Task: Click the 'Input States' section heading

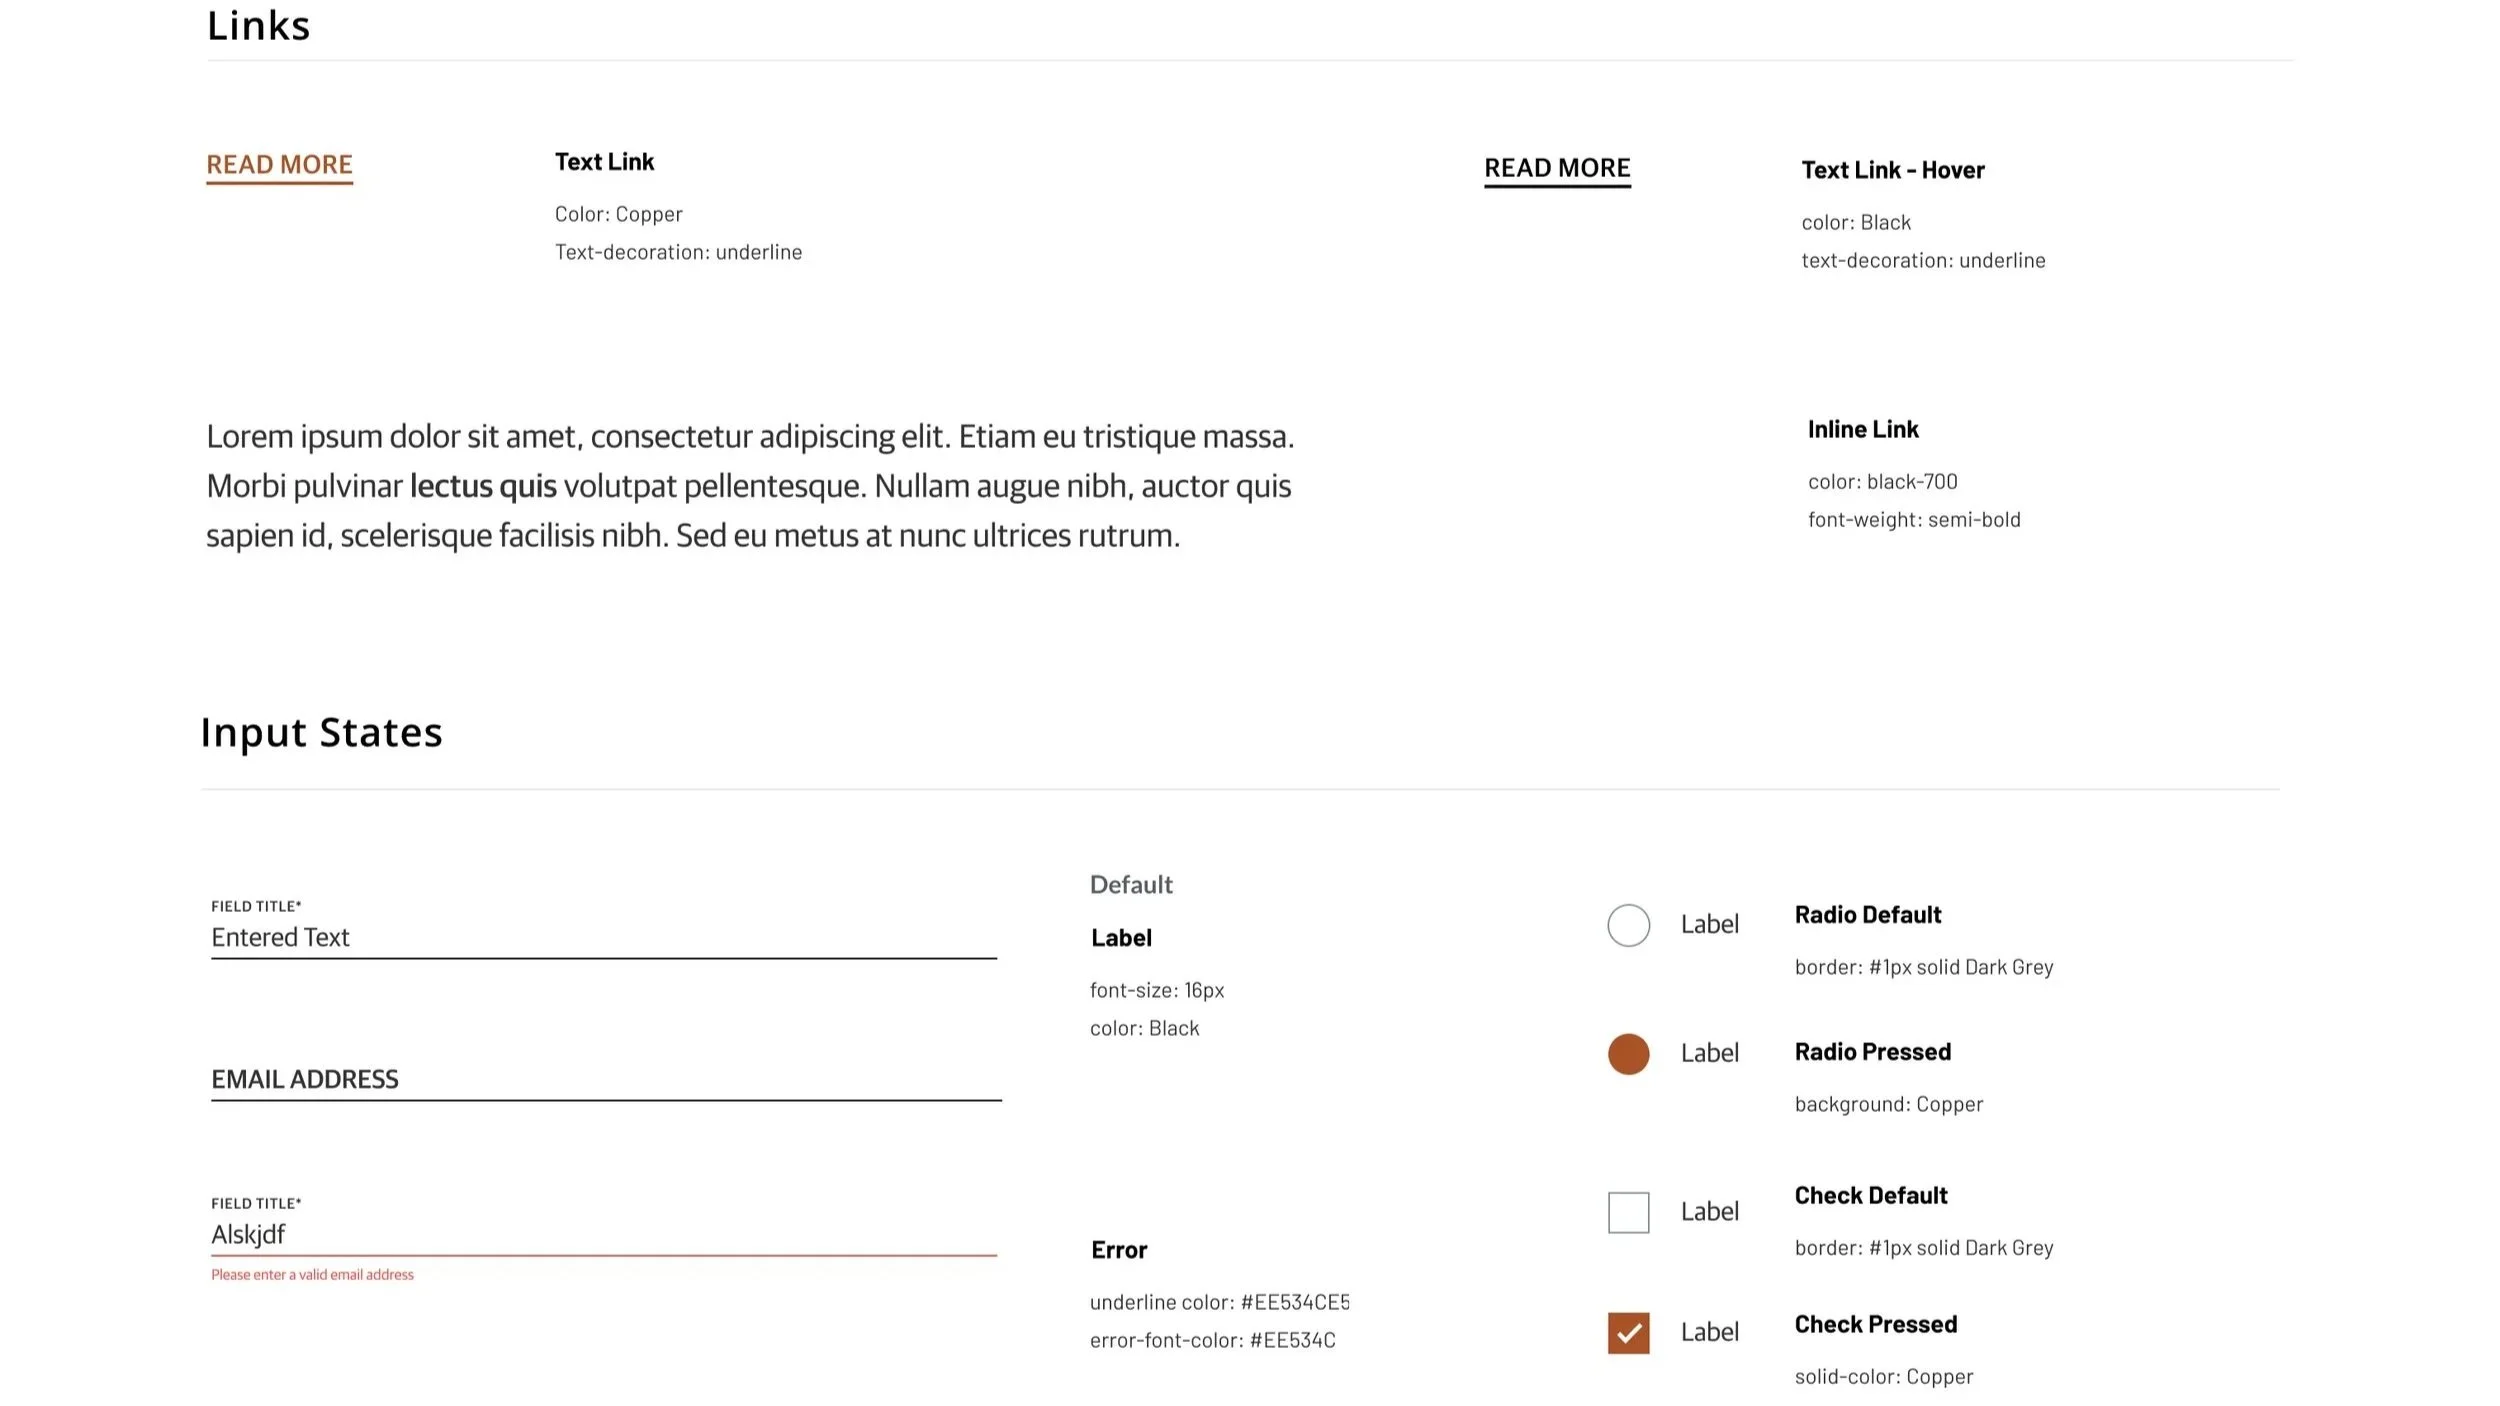Action: pyautogui.click(x=321, y=732)
